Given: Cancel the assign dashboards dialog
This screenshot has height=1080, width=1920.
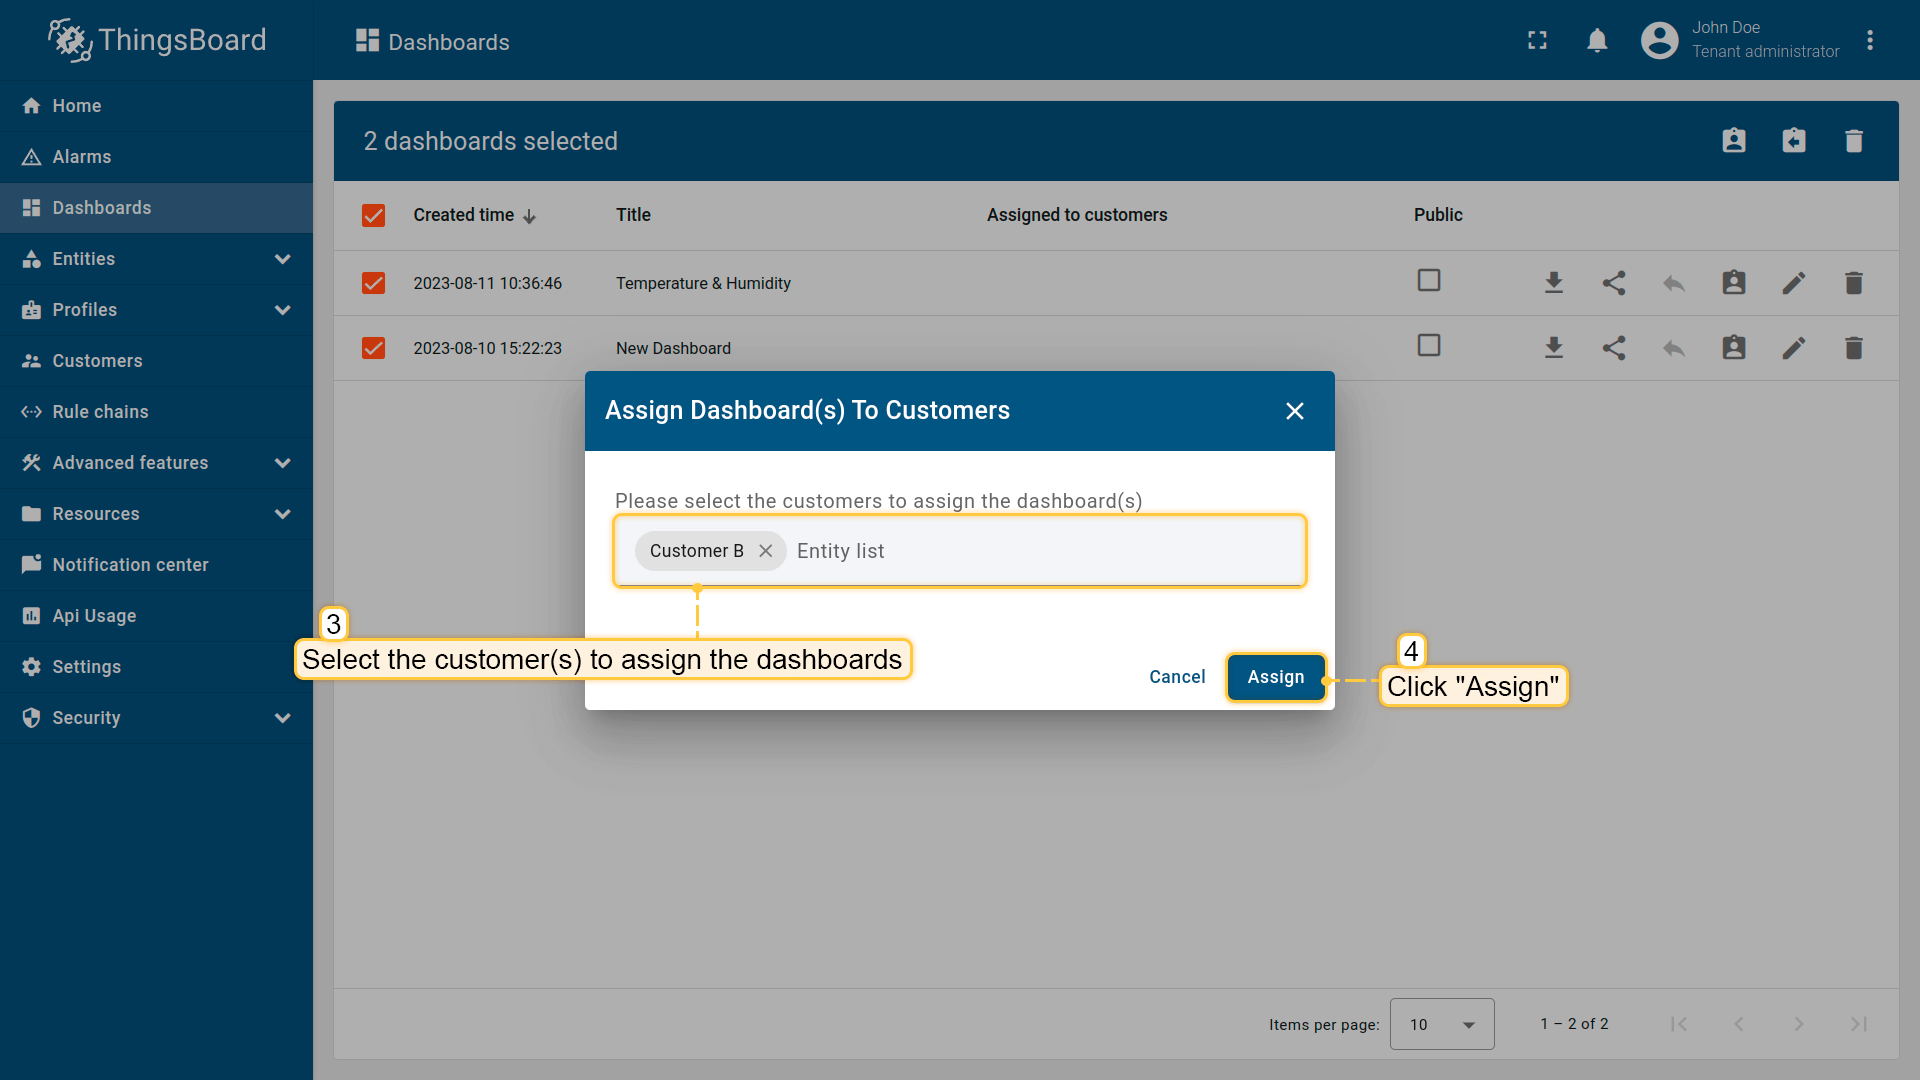Looking at the screenshot, I should pos(1176,677).
